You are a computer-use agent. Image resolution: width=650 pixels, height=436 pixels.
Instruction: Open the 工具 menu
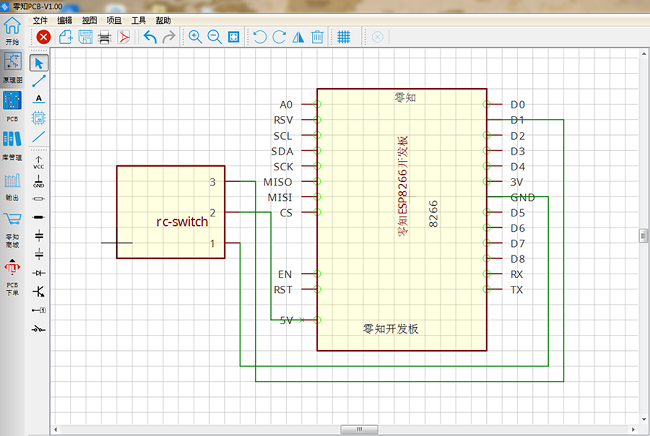tap(138, 20)
